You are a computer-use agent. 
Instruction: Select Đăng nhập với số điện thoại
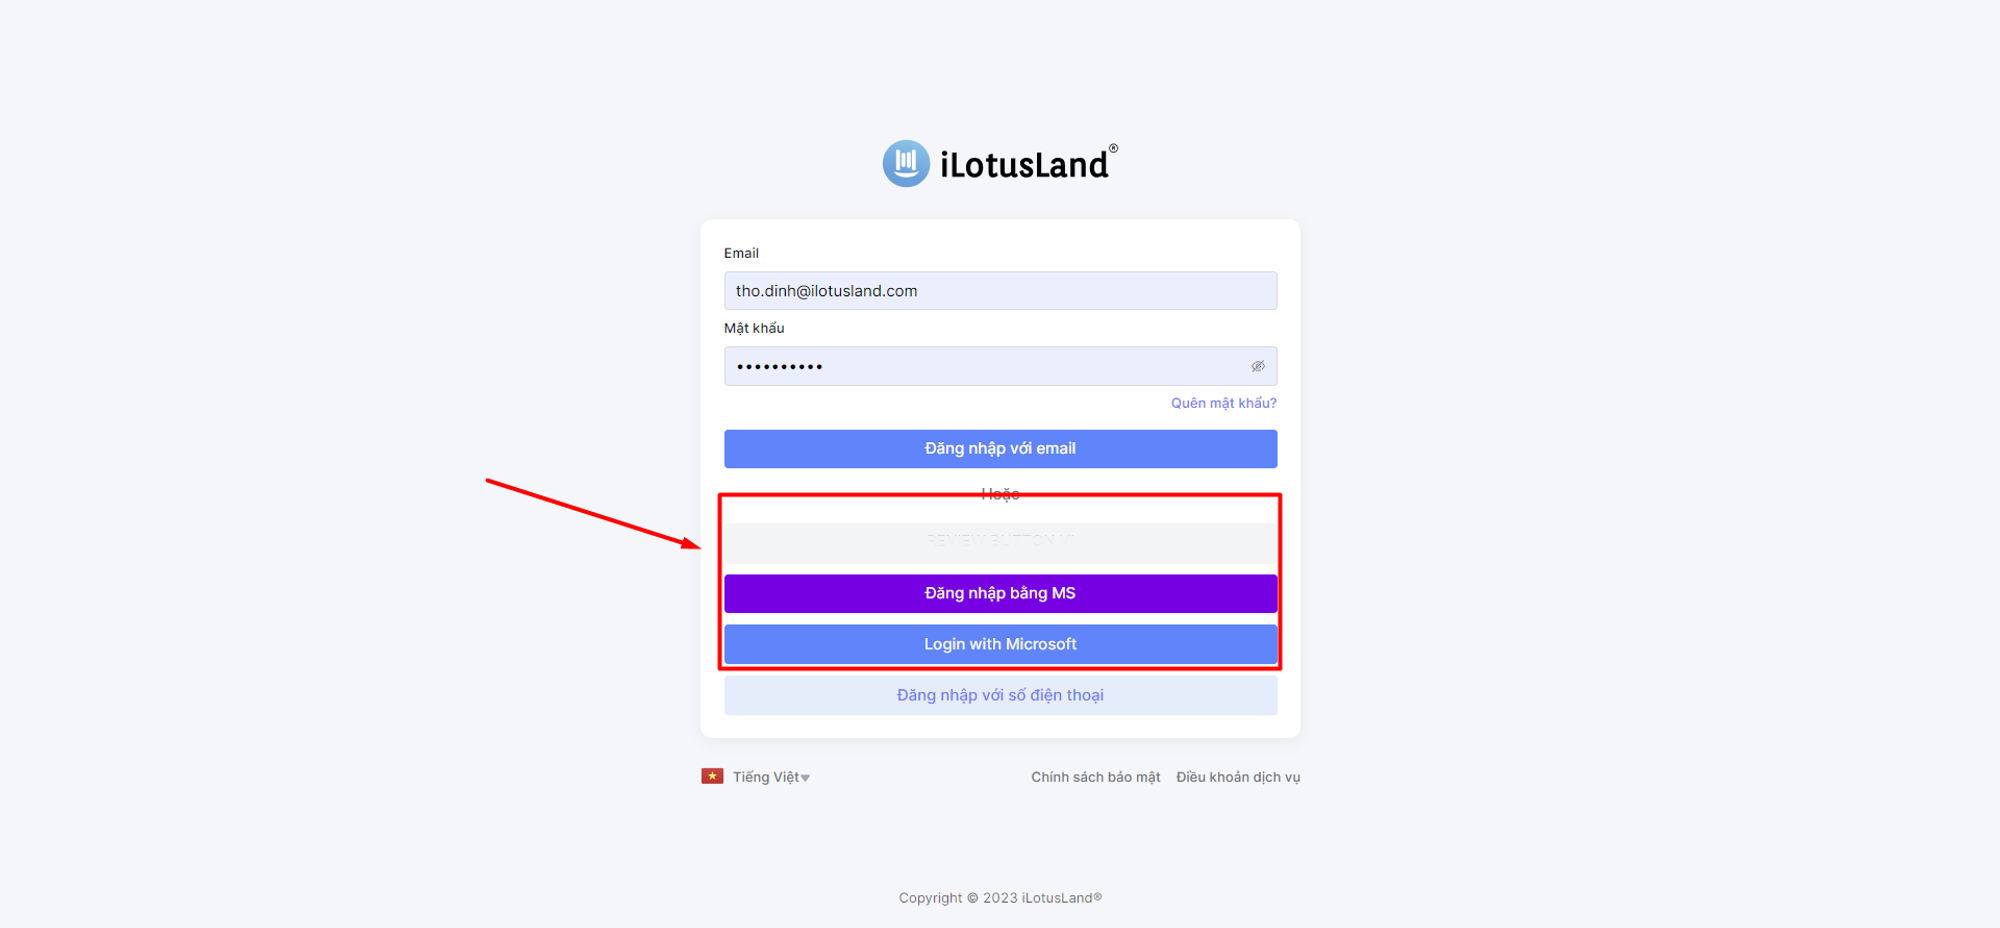pos(1000,695)
